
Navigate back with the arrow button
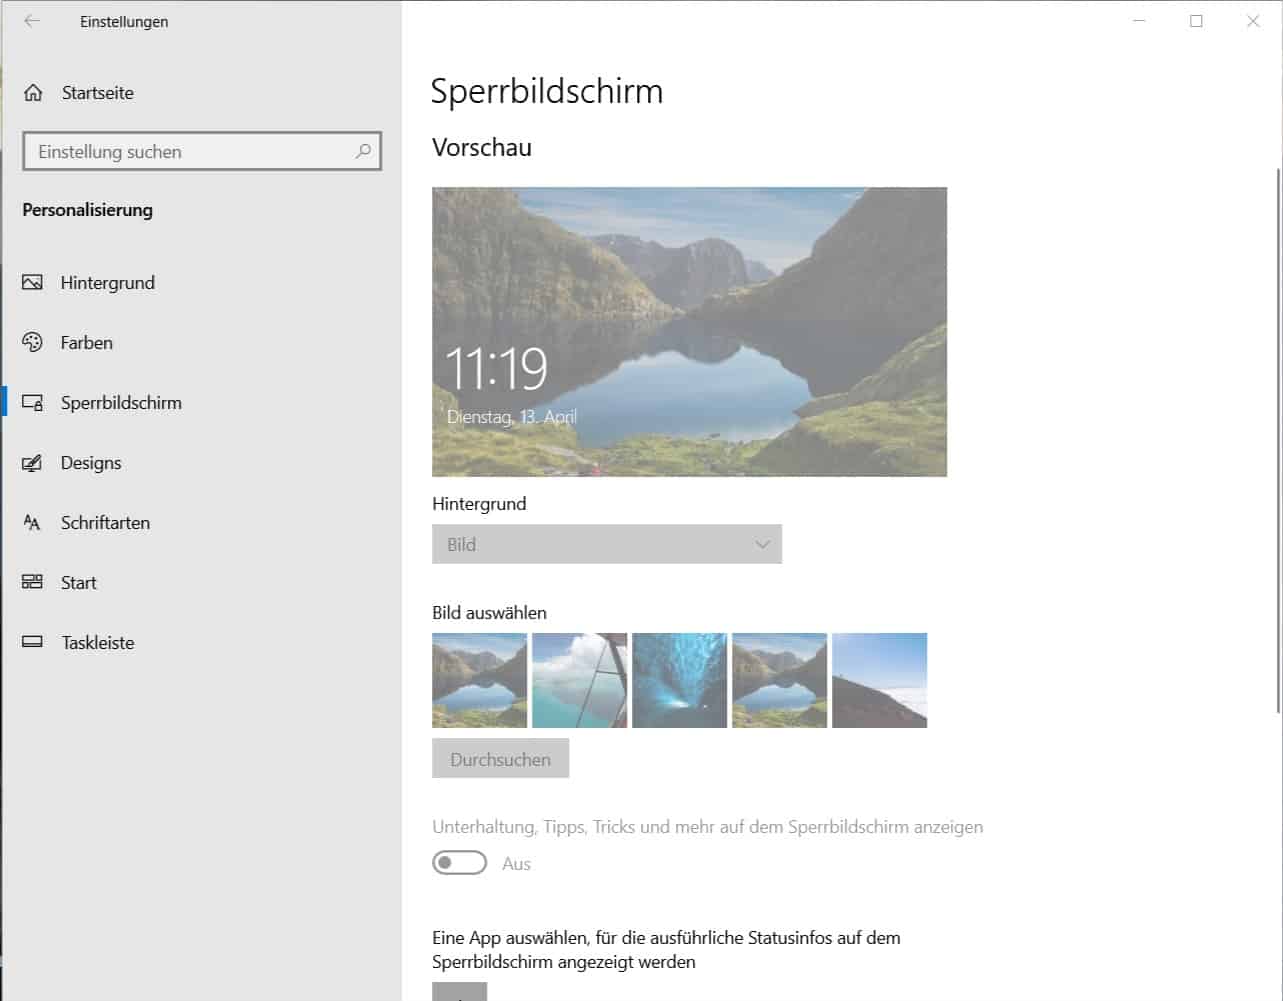point(30,20)
